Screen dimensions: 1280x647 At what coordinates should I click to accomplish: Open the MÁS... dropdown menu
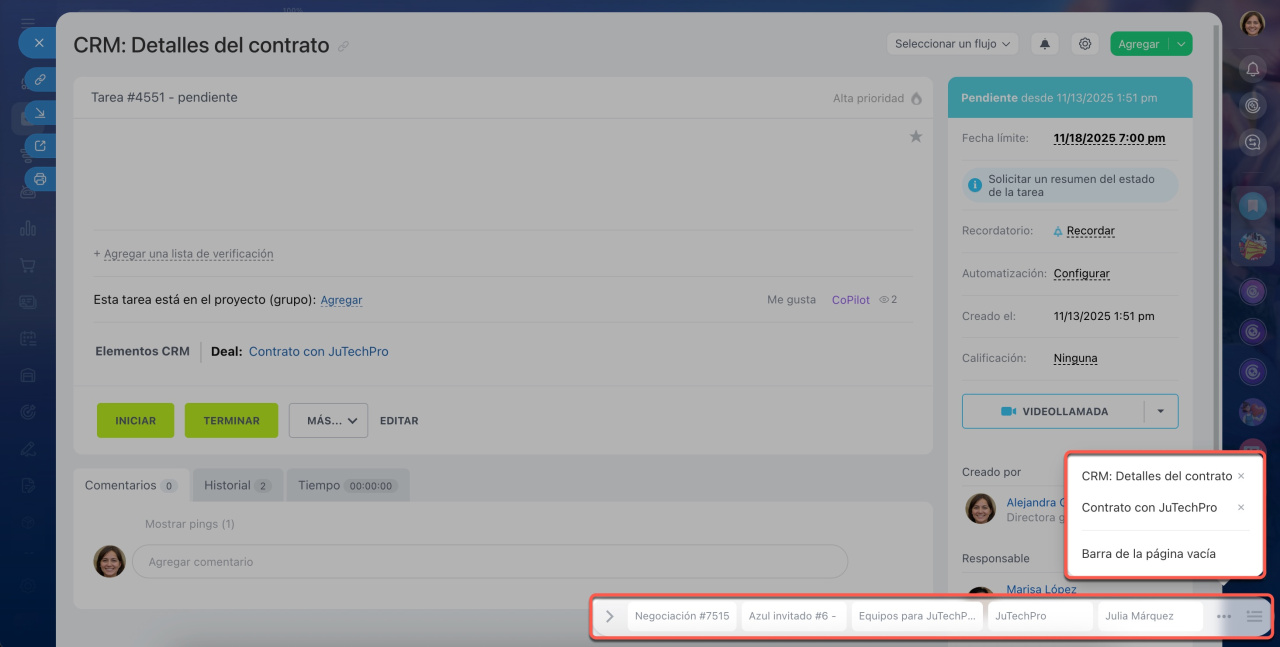pos(328,421)
